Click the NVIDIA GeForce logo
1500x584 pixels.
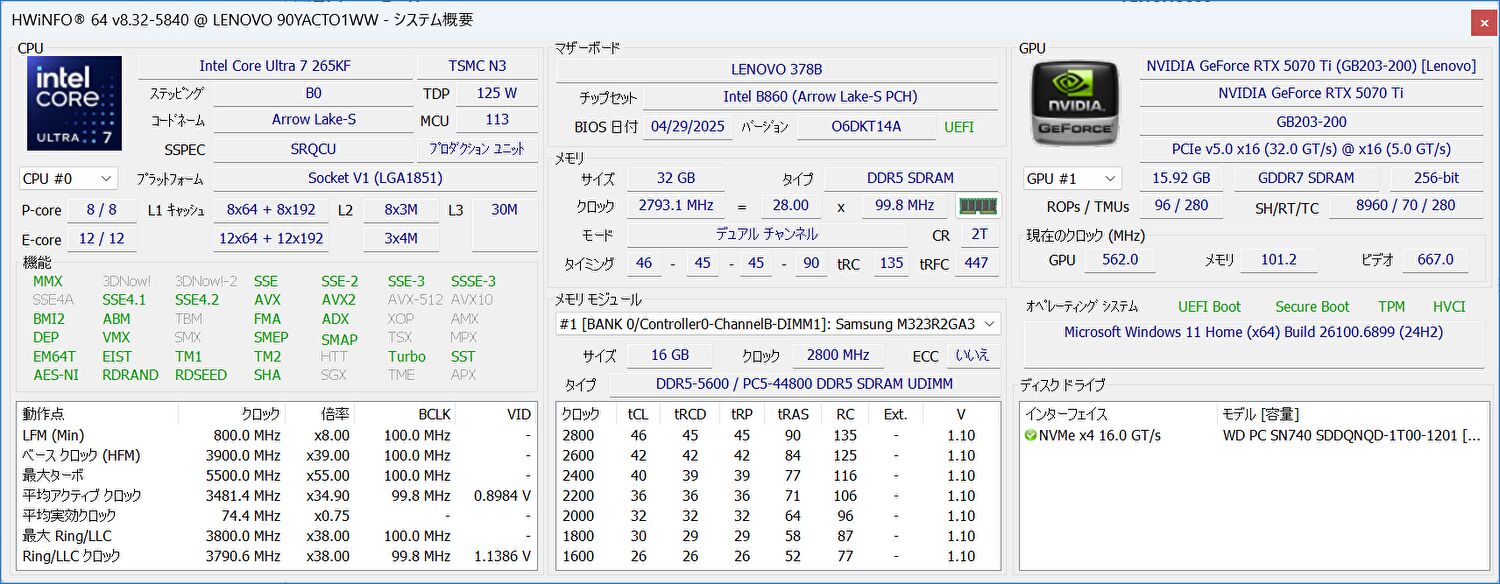pos(1075,104)
